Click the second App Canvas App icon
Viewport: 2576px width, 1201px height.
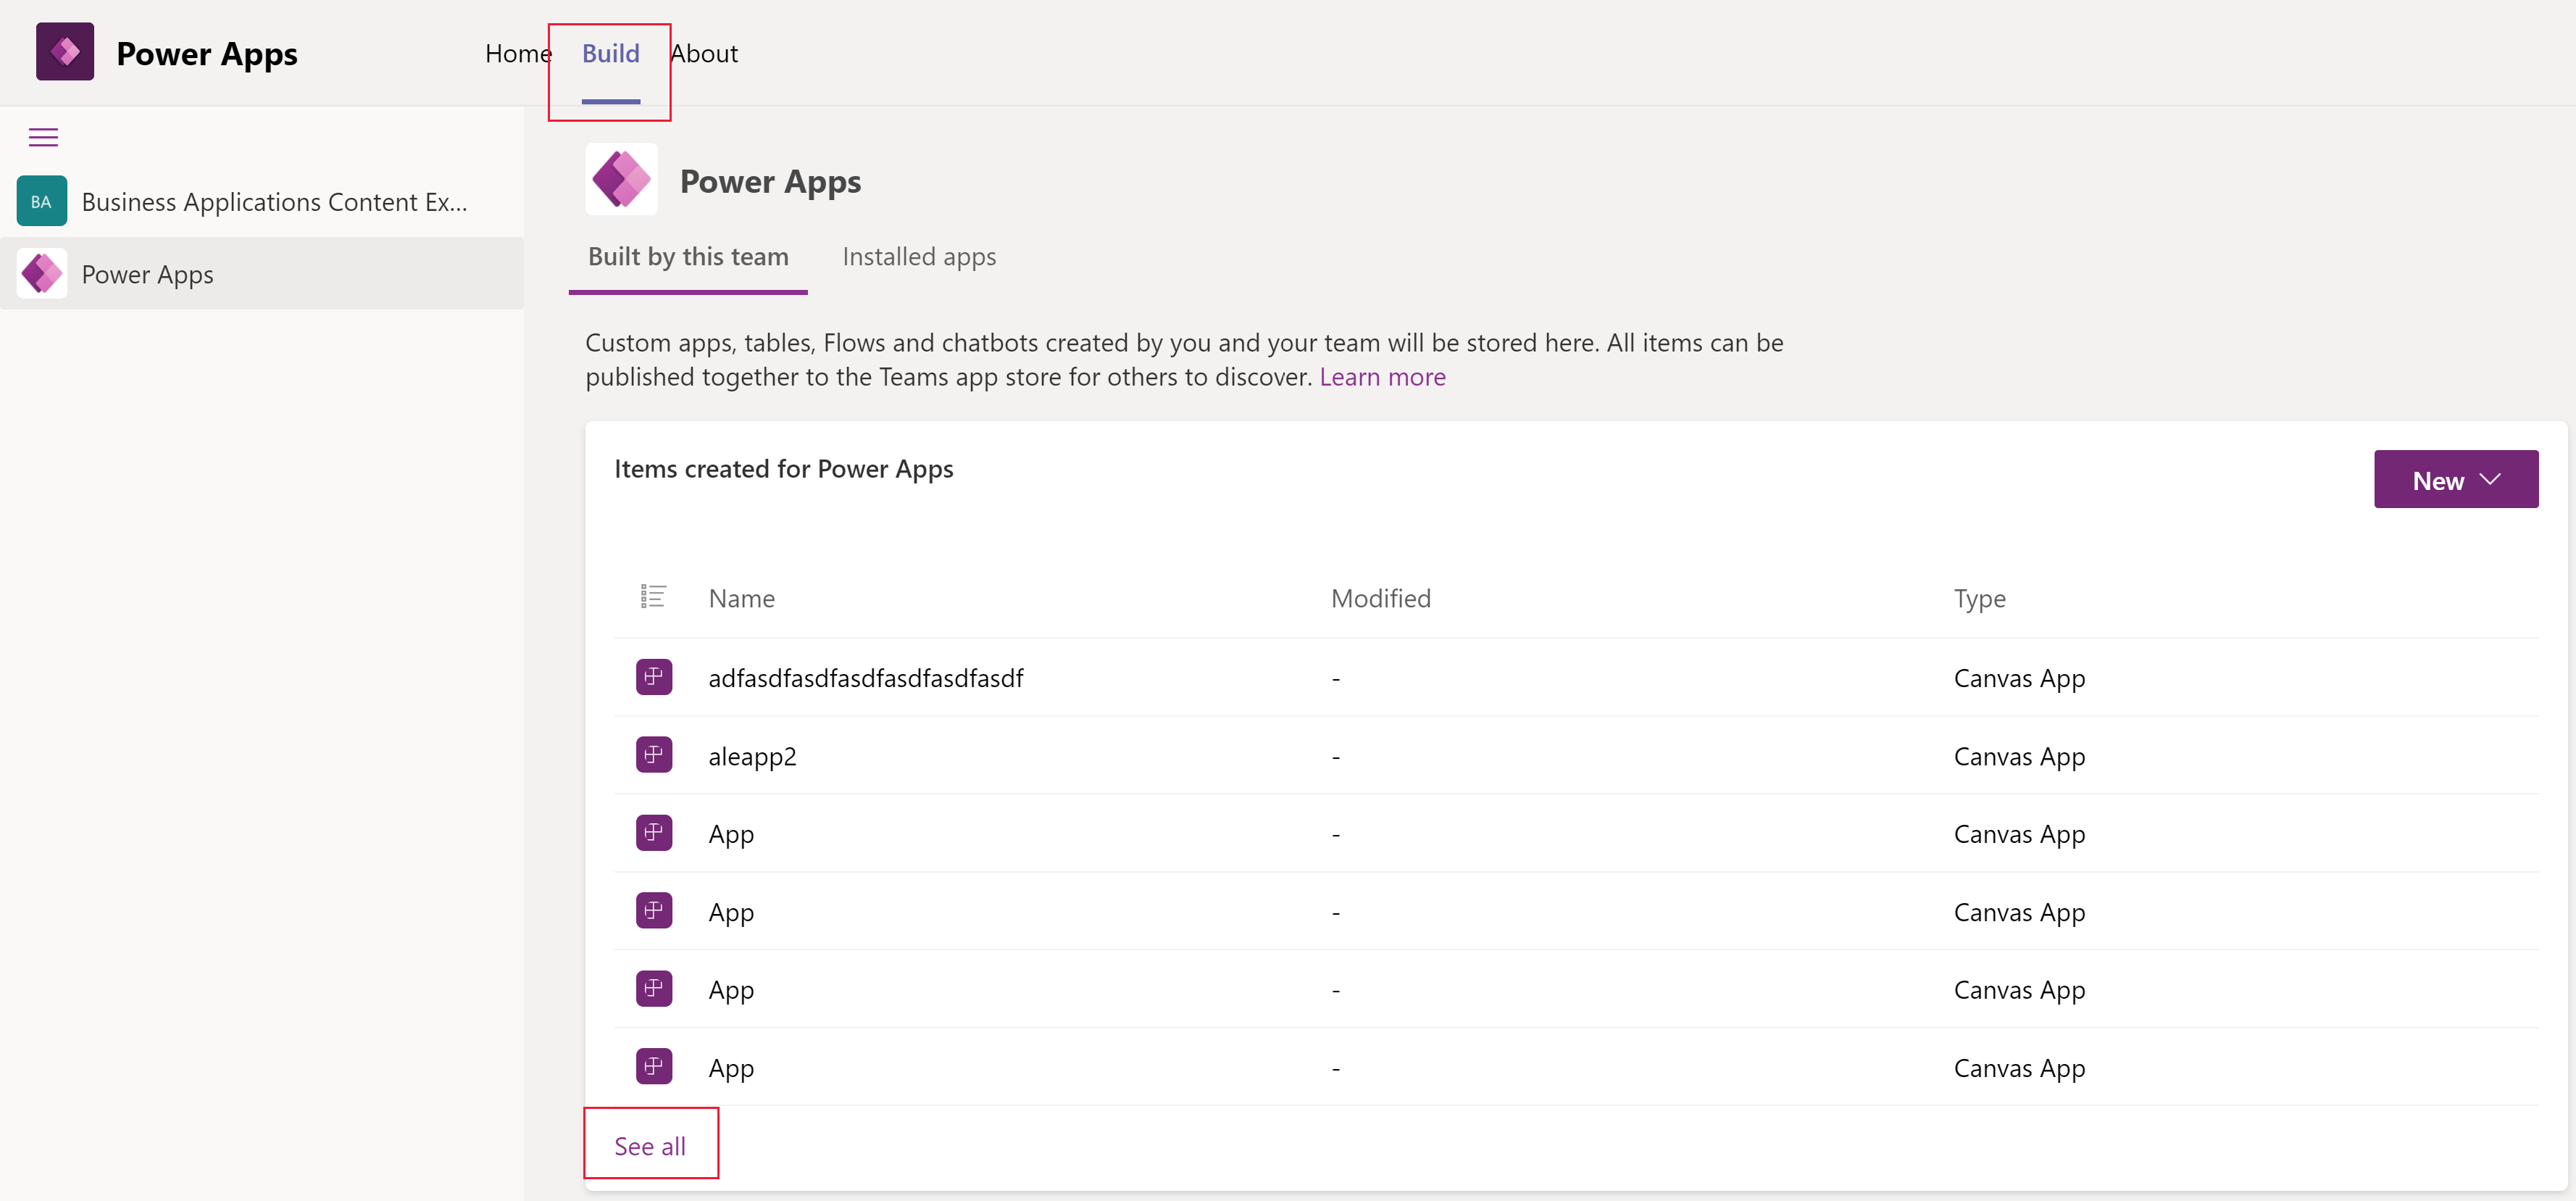[x=654, y=910]
